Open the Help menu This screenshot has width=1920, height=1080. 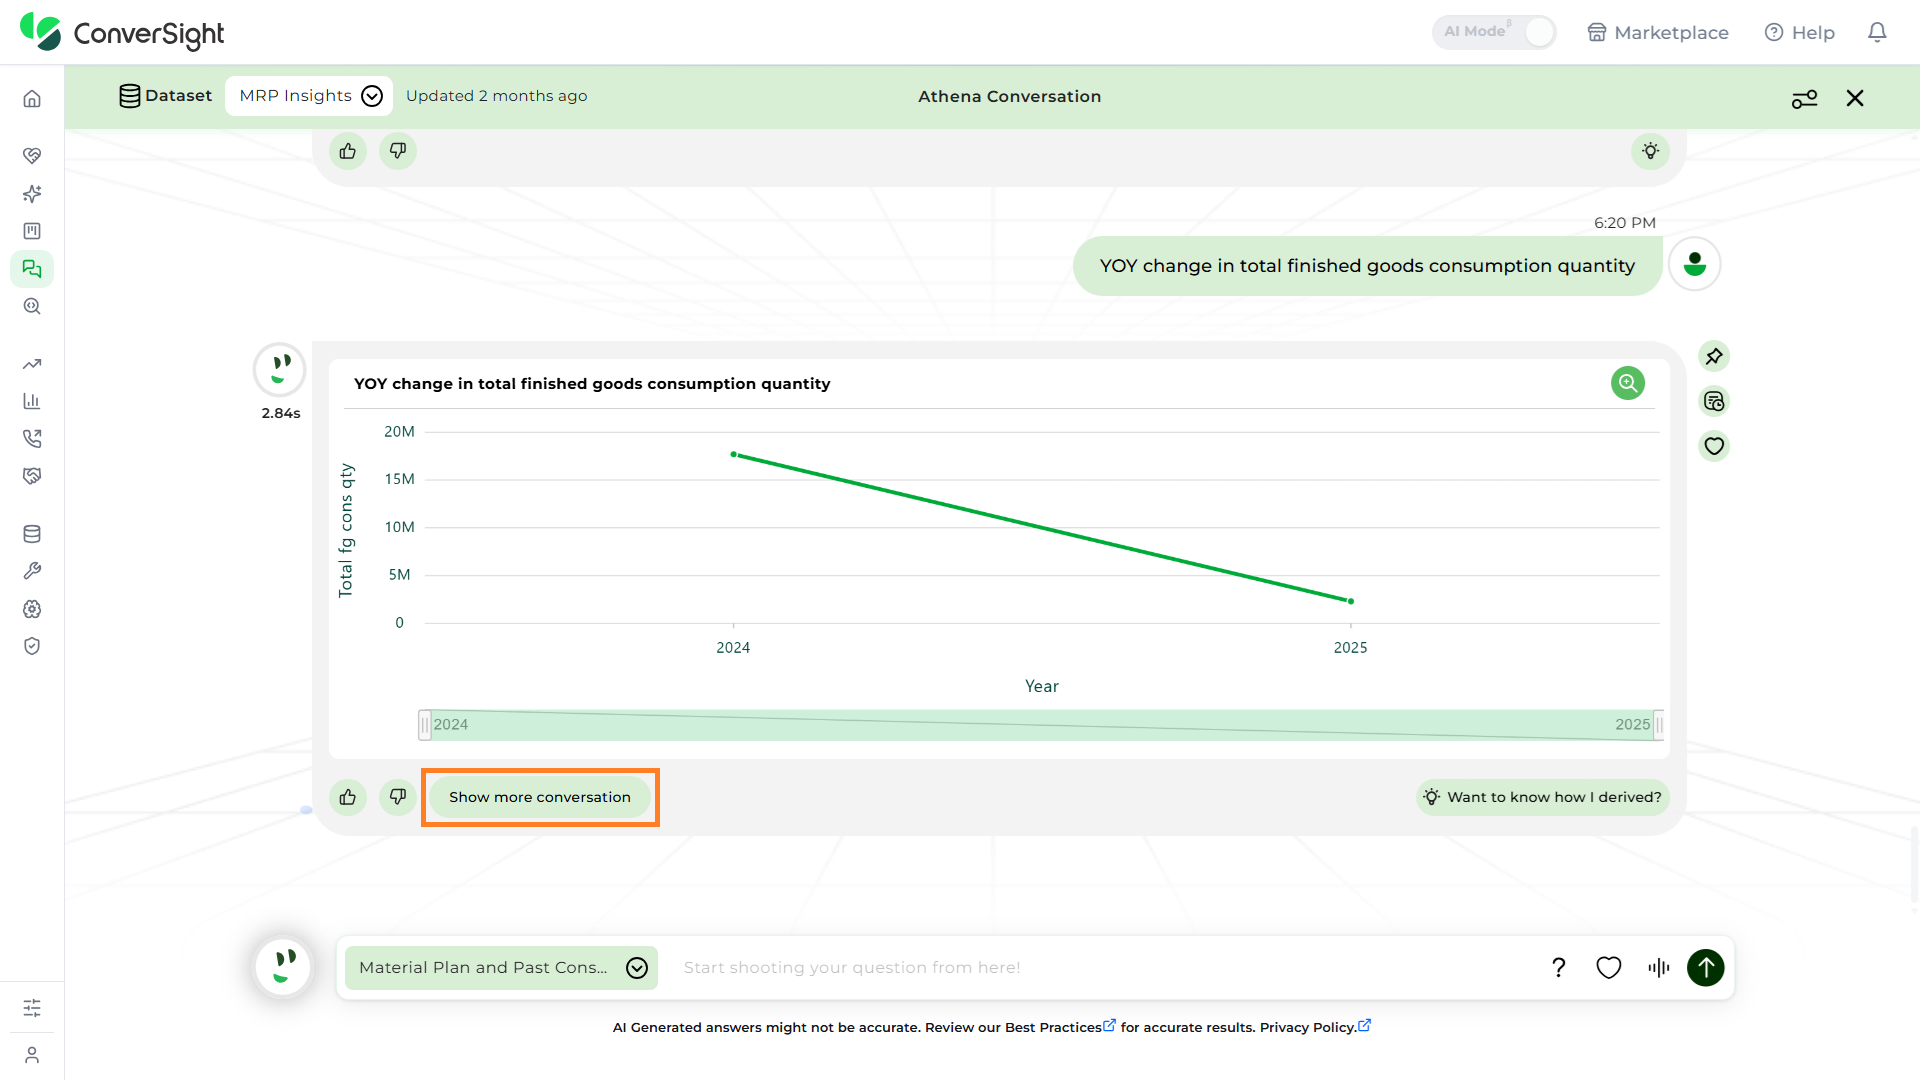(x=1800, y=32)
